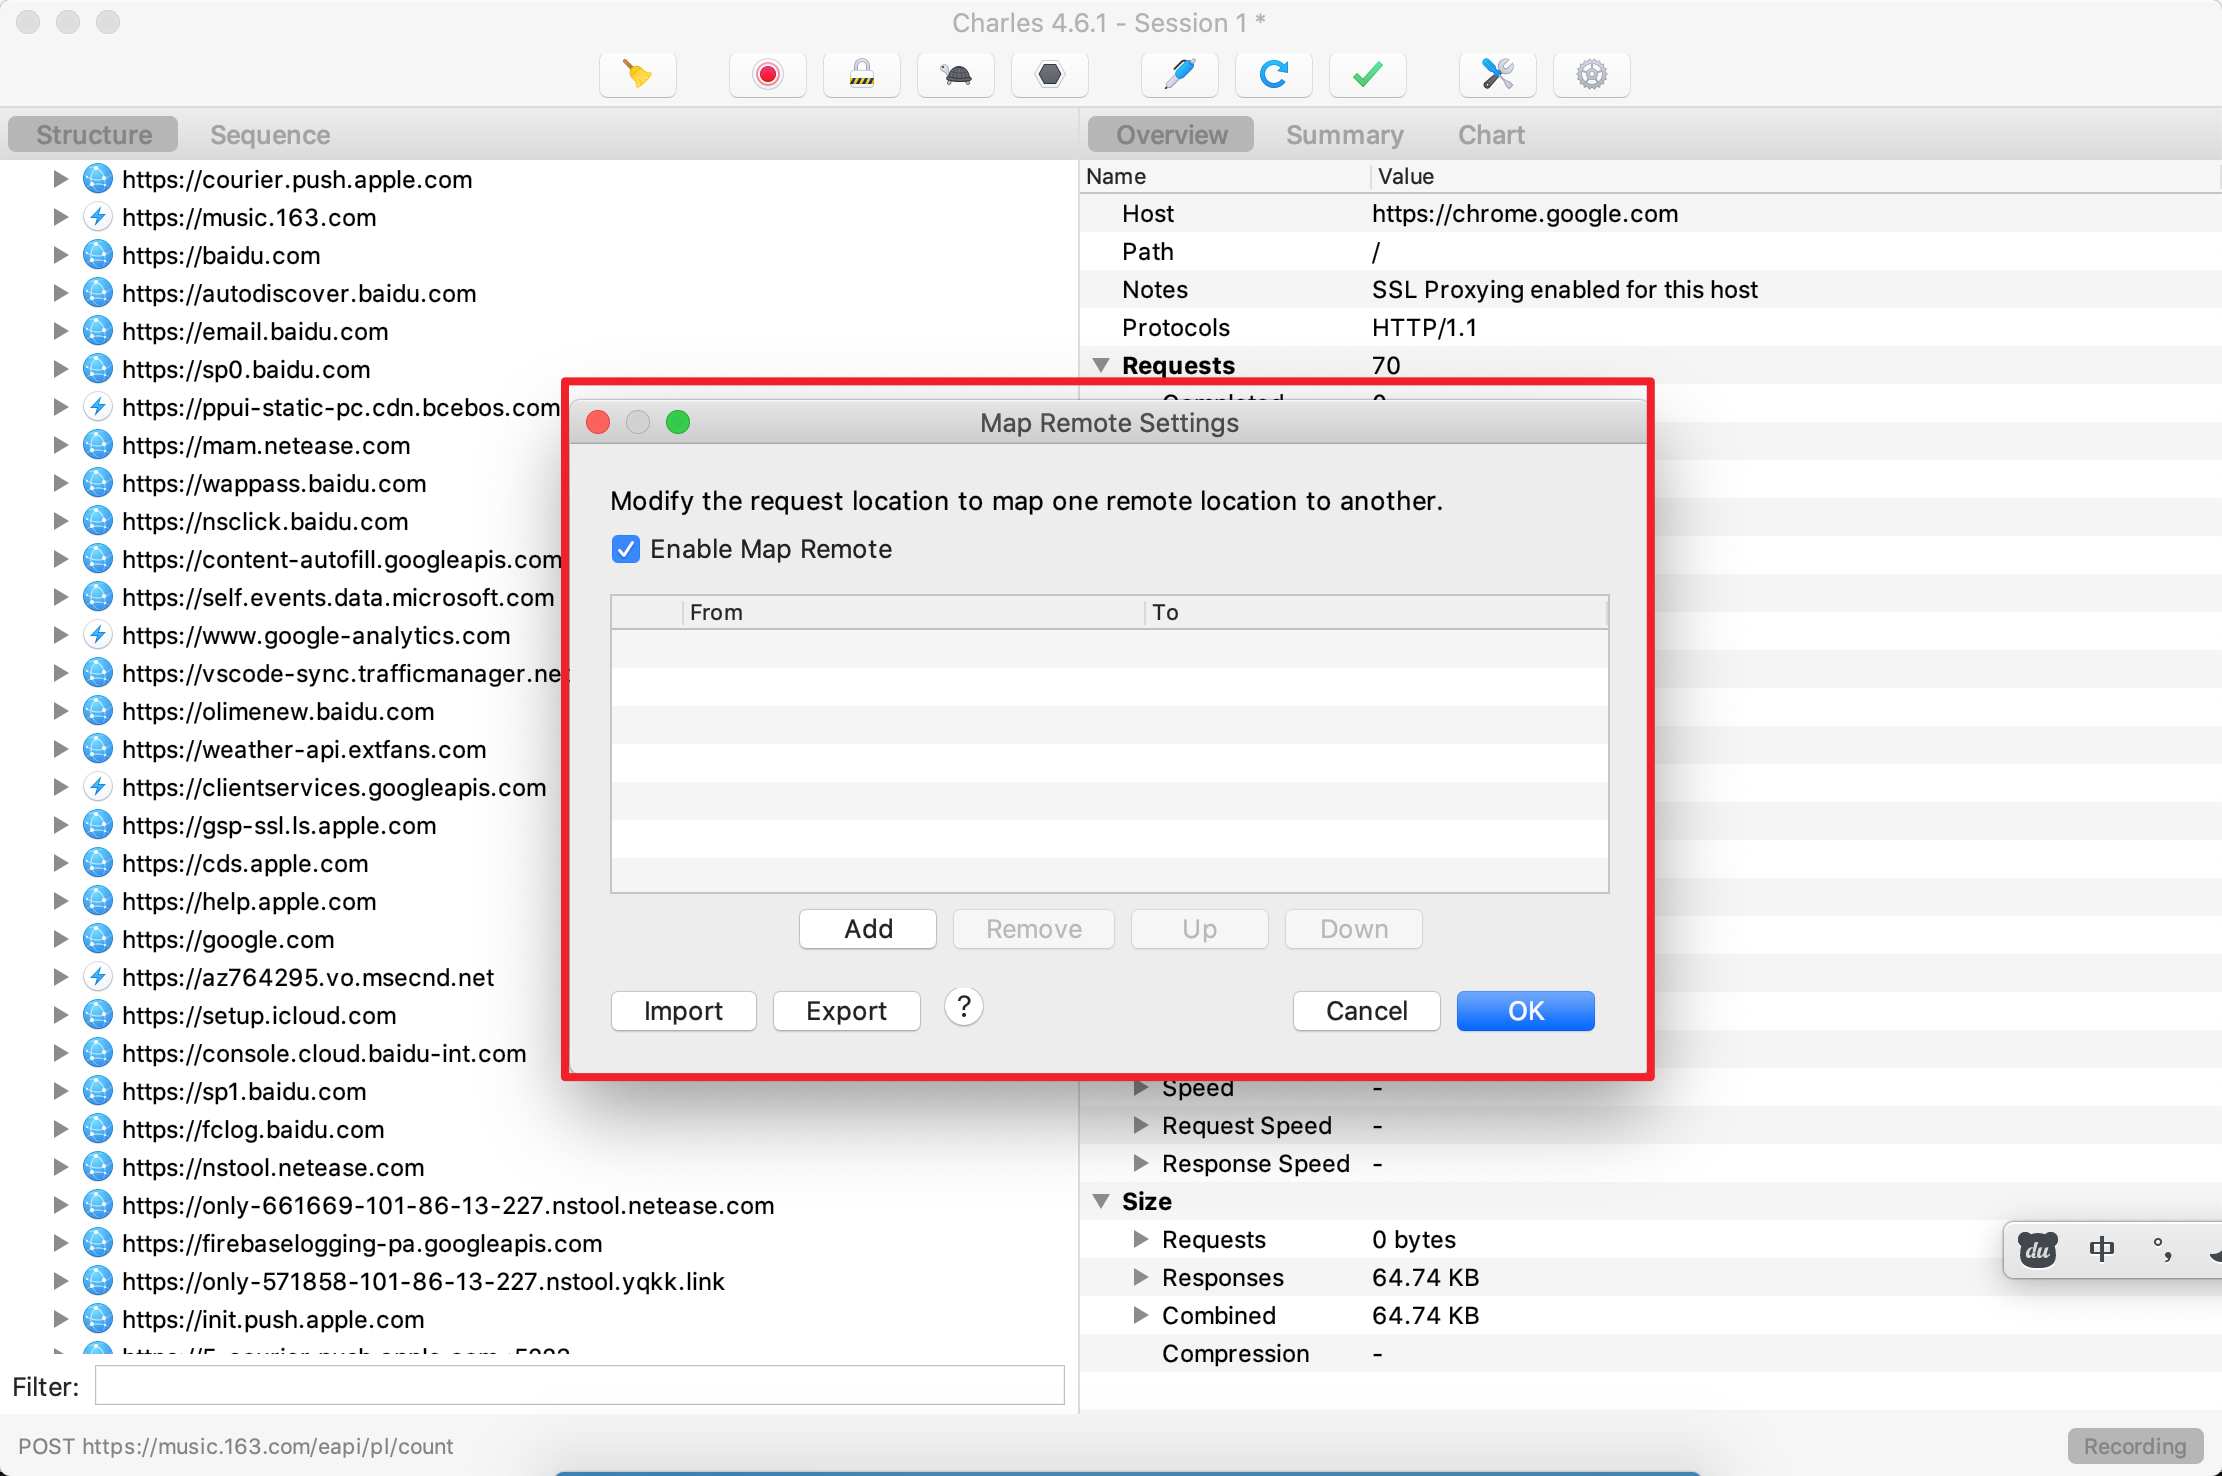The width and height of the screenshot is (2222, 1476).
Task: Click the green validate checkmark icon
Action: pos(1367,75)
